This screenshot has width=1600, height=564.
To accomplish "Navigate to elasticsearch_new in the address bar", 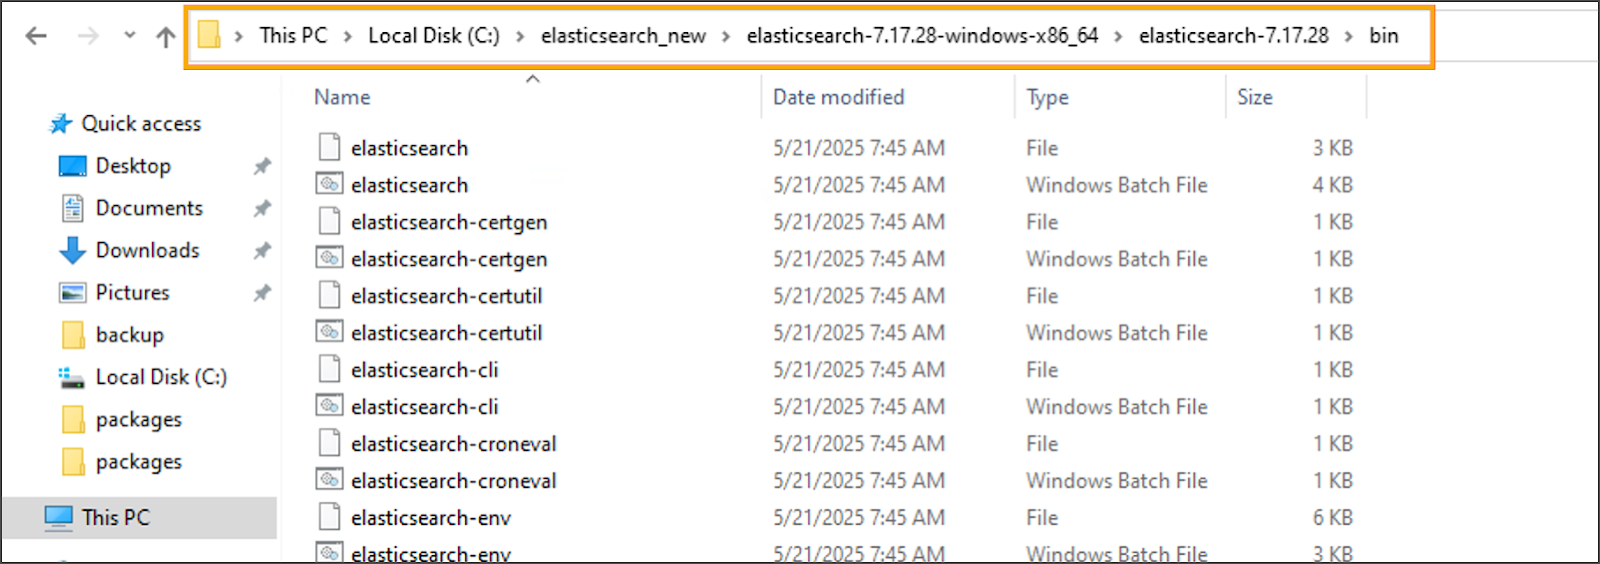I will (x=623, y=36).
